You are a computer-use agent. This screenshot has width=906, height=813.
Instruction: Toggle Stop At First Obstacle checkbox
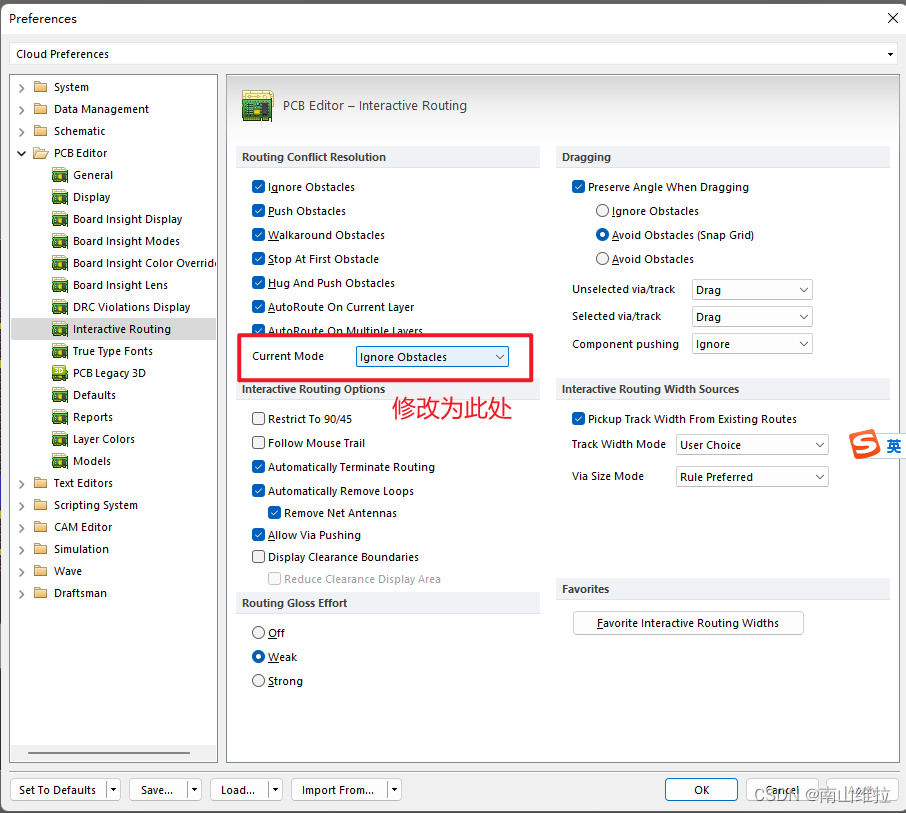[258, 259]
